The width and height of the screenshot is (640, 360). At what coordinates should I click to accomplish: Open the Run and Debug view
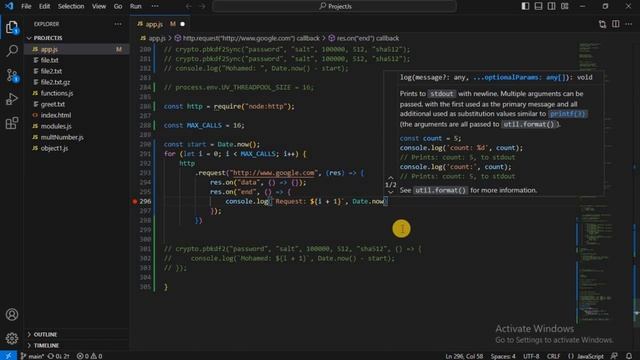click(x=12, y=99)
